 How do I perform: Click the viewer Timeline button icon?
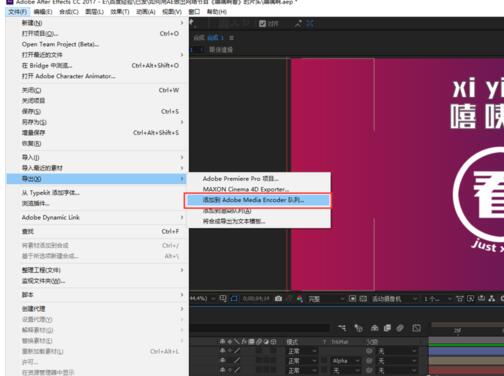click(x=481, y=298)
